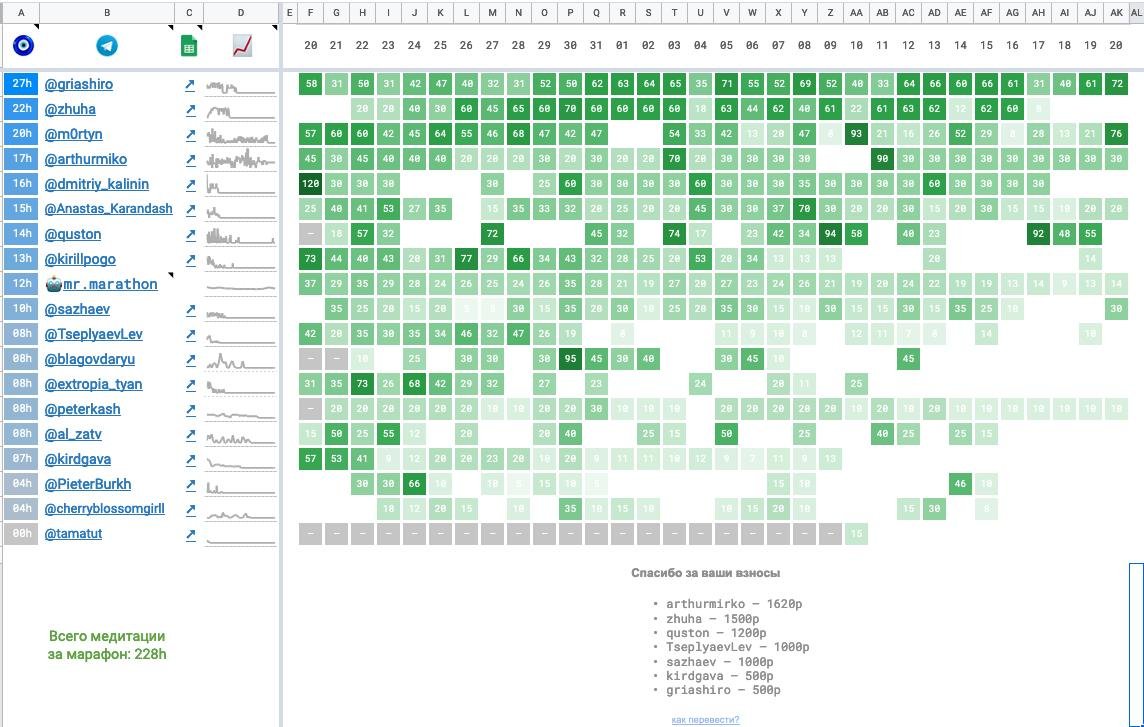This screenshot has height=727, width=1144.
Task: Click the green Google Sheets icon
Action: pos(188,46)
